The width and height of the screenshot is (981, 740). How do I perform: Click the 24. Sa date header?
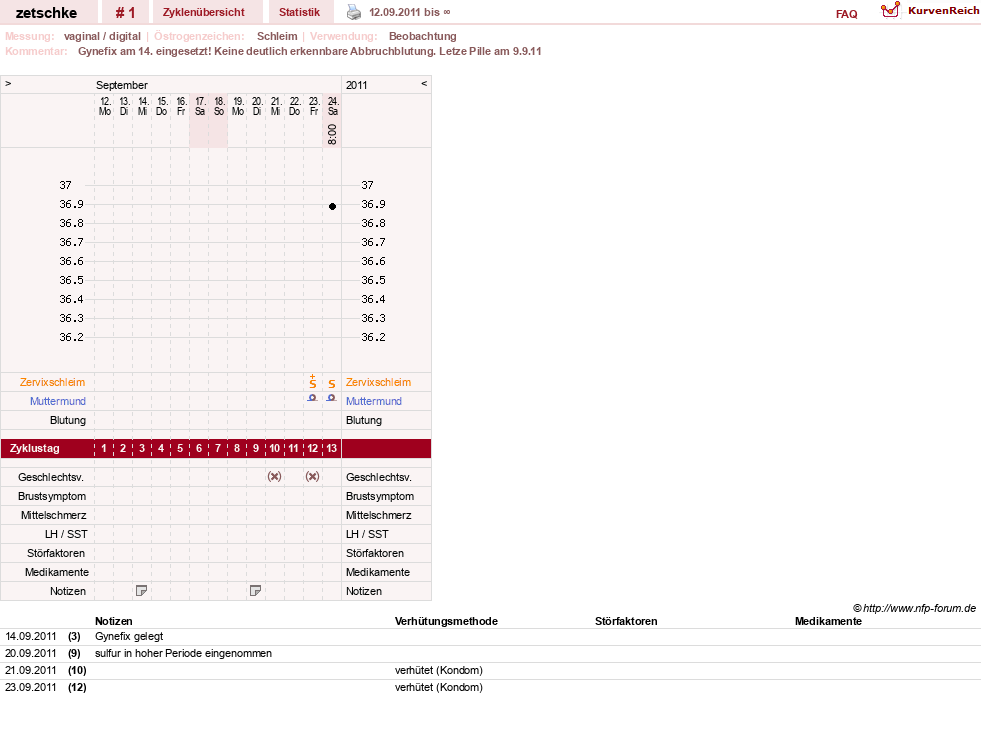[333, 106]
